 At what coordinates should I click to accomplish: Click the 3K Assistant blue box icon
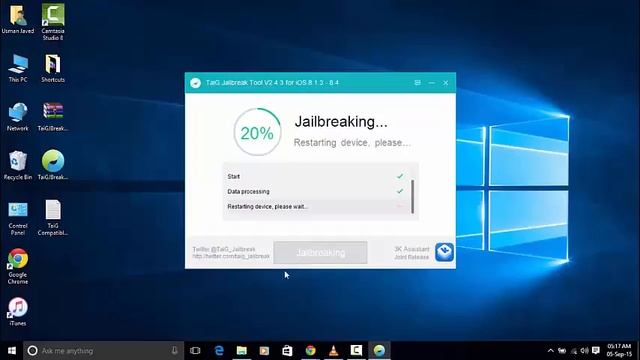pos(444,252)
